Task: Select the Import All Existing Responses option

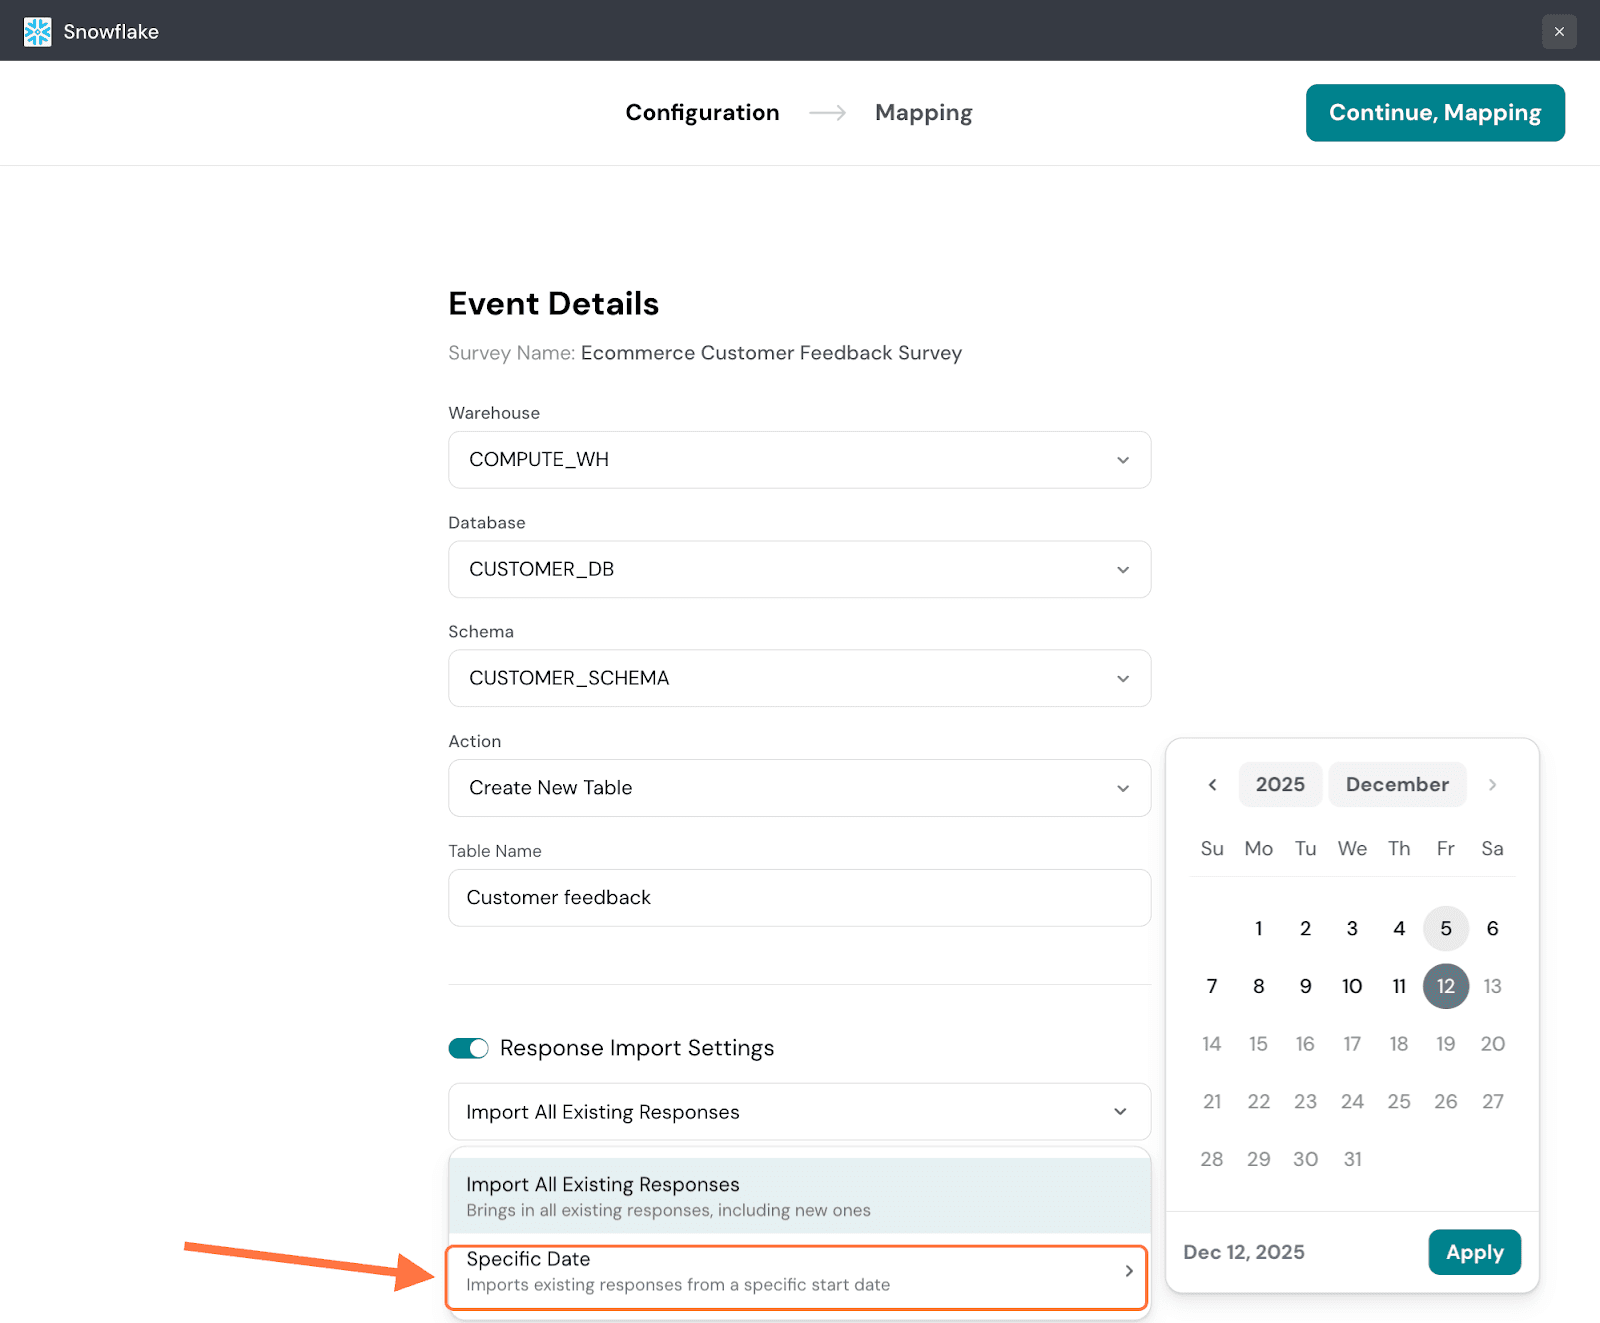Action: click(x=799, y=1196)
